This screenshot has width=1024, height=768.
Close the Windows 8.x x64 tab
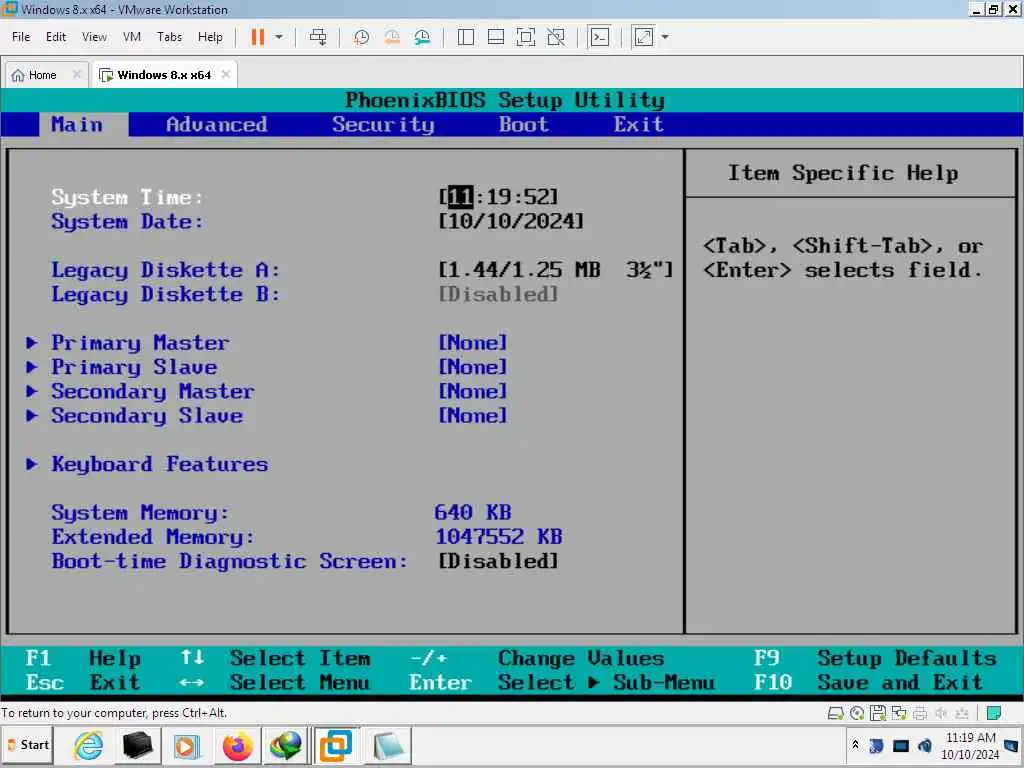coord(226,74)
